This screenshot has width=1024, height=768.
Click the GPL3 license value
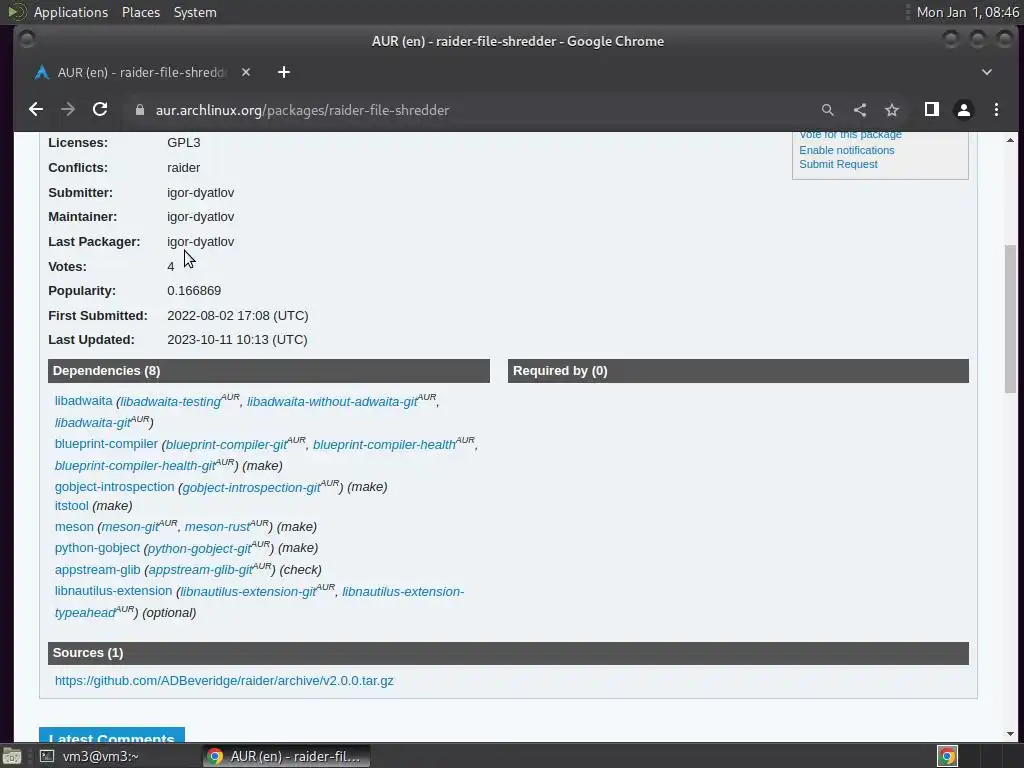click(x=184, y=142)
